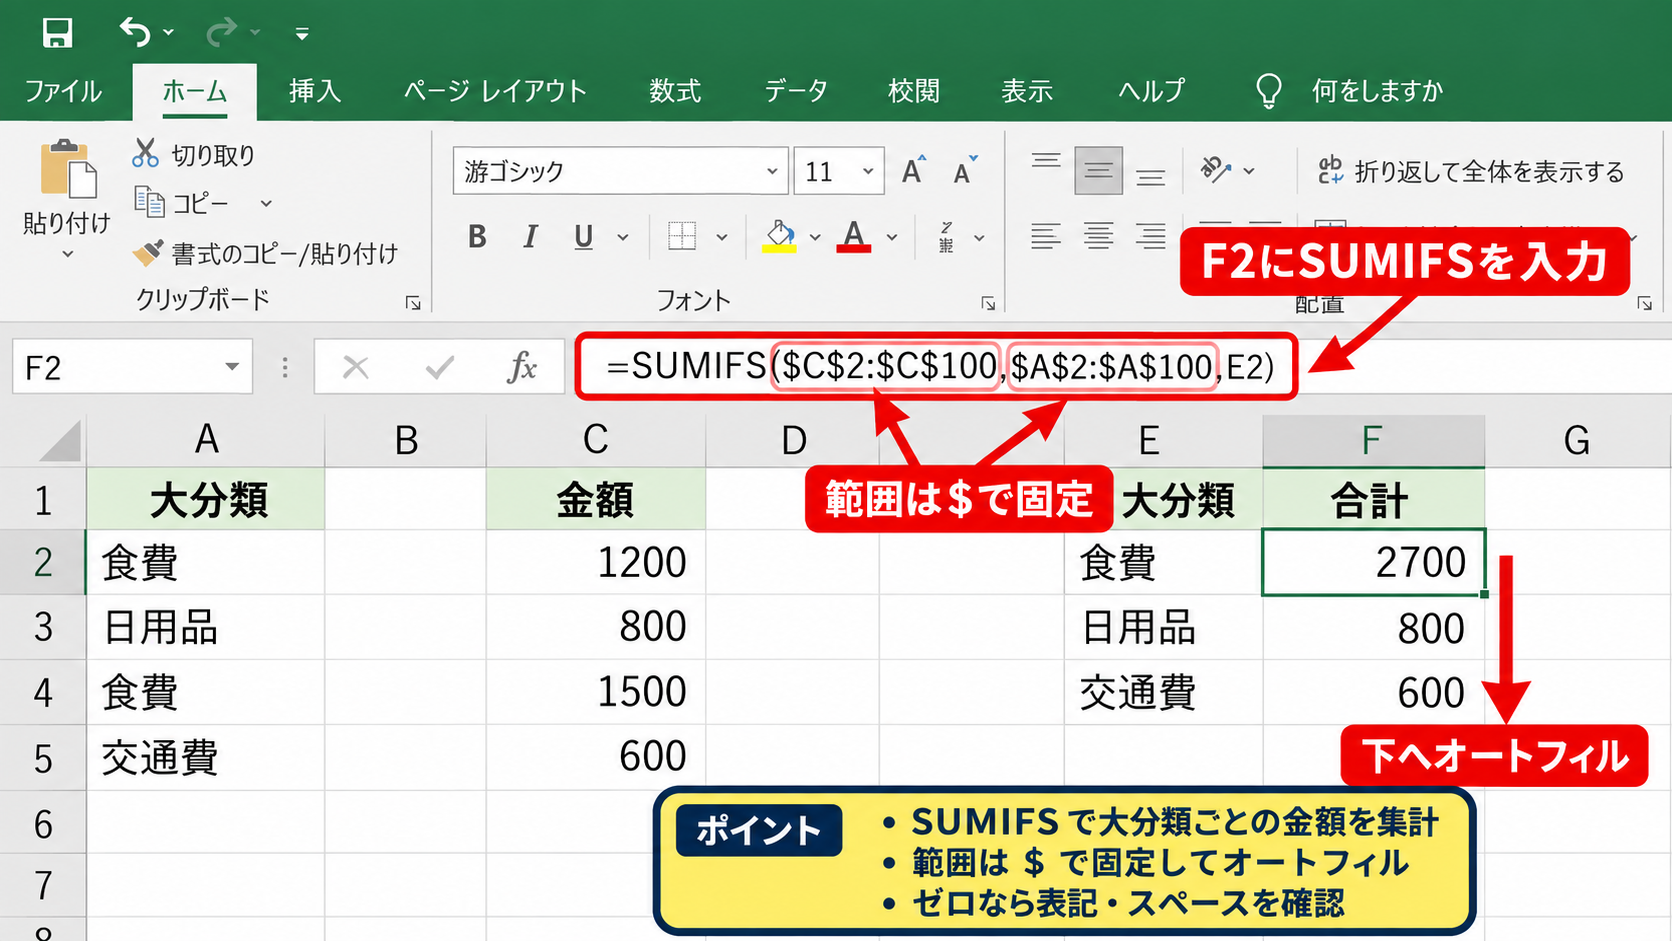The height and width of the screenshot is (941, 1672).
Task: Click the borders icon
Action: tap(682, 236)
